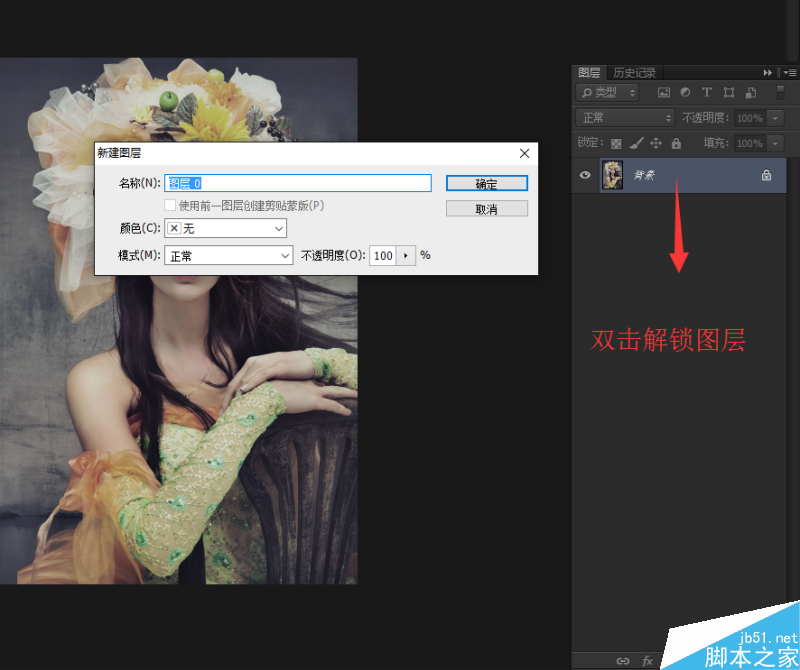Open the 颜色 dropdown
The image size is (800, 670).
(x=225, y=228)
